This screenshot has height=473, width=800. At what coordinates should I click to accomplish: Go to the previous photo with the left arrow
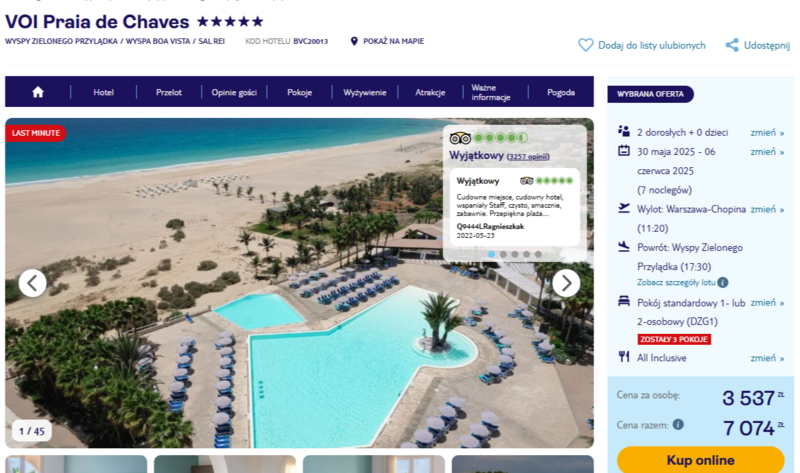pyautogui.click(x=33, y=283)
